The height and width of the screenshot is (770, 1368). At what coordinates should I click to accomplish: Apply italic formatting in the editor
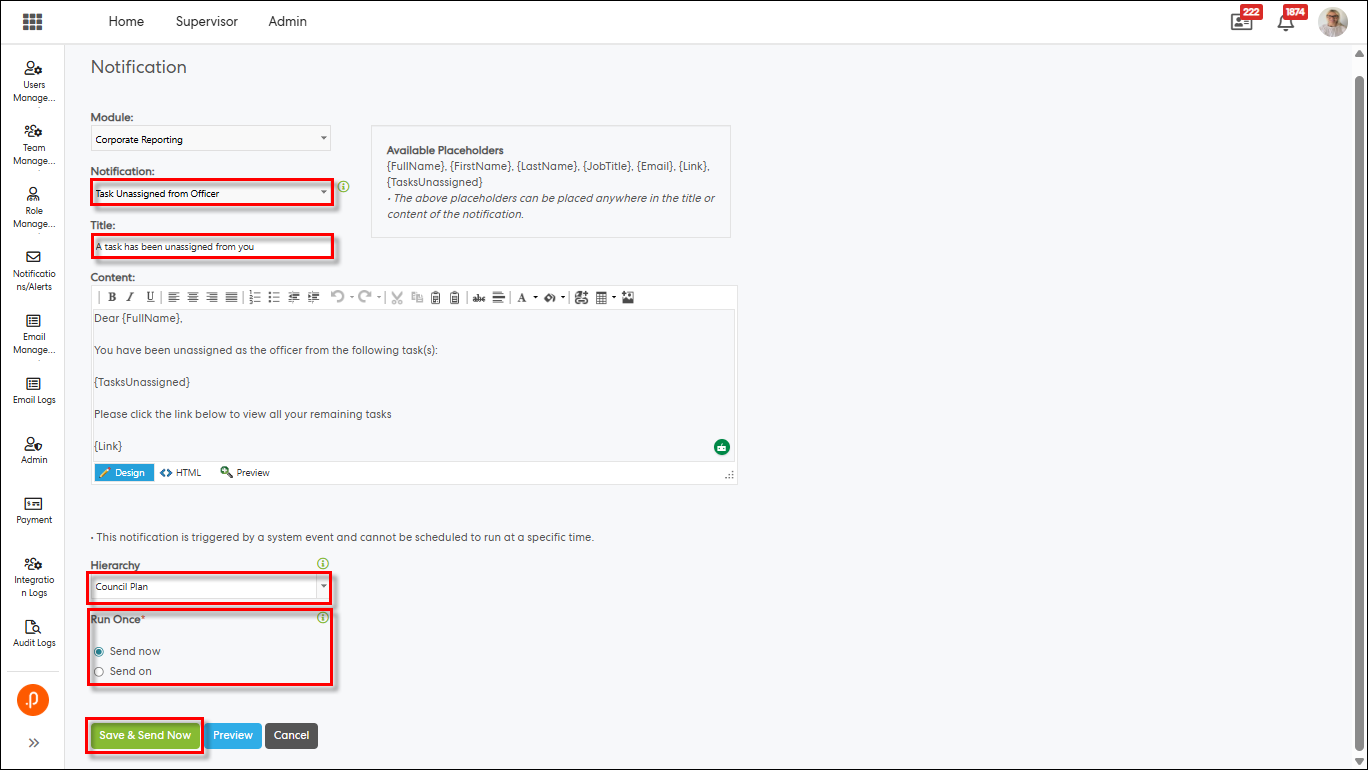pyautogui.click(x=130, y=297)
